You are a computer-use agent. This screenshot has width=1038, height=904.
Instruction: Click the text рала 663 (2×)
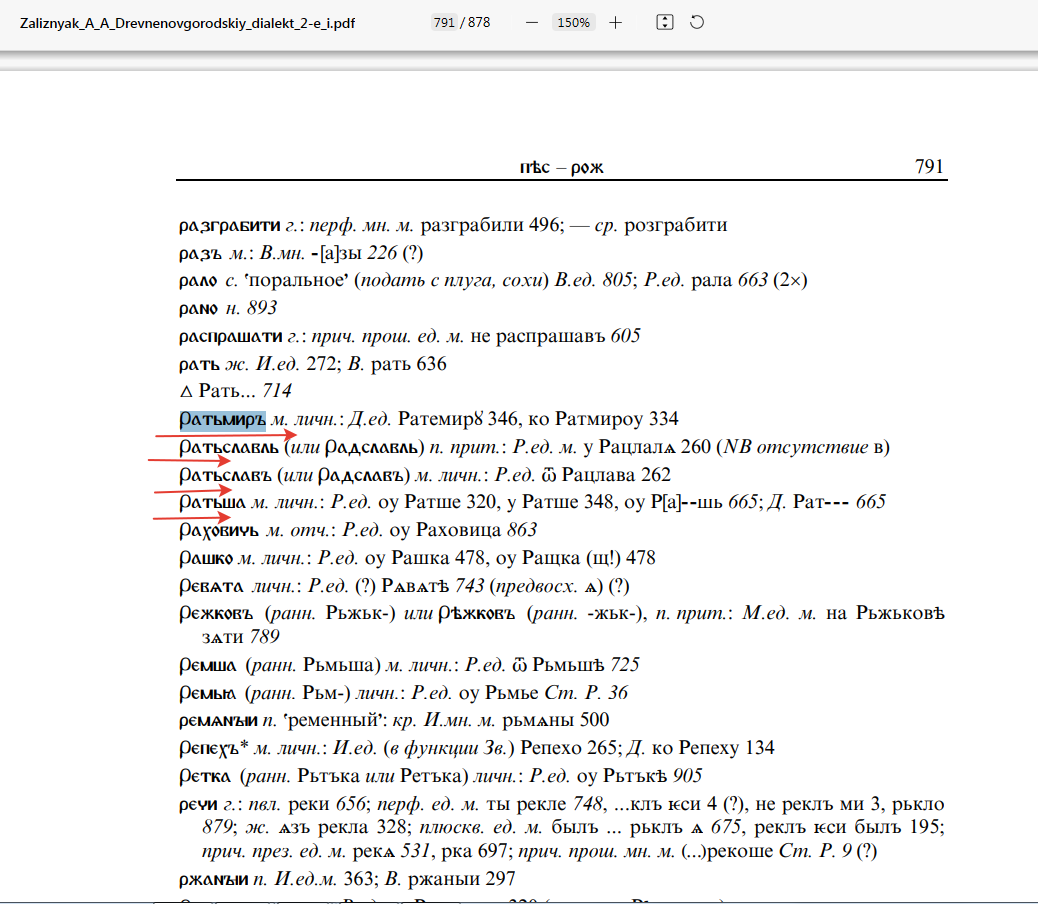tap(749, 281)
